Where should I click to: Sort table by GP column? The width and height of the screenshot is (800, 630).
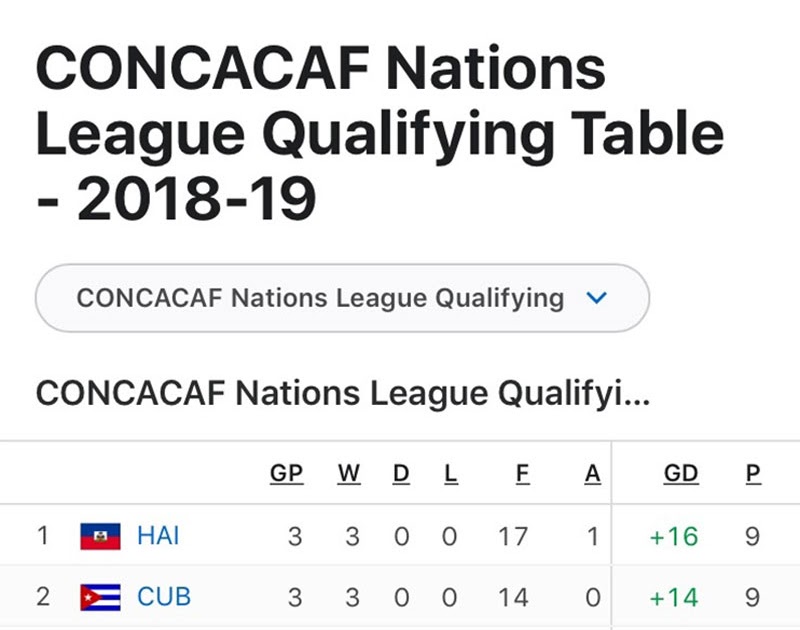point(287,473)
